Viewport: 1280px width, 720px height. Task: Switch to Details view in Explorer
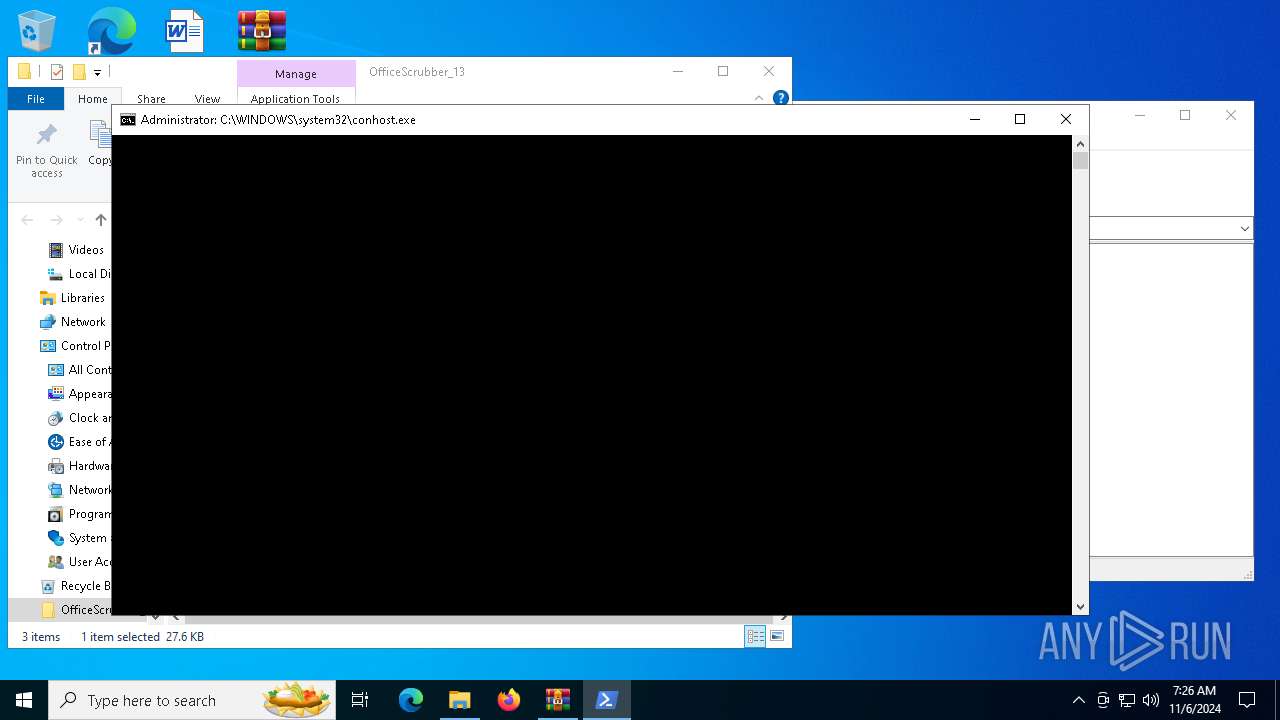click(755, 636)
